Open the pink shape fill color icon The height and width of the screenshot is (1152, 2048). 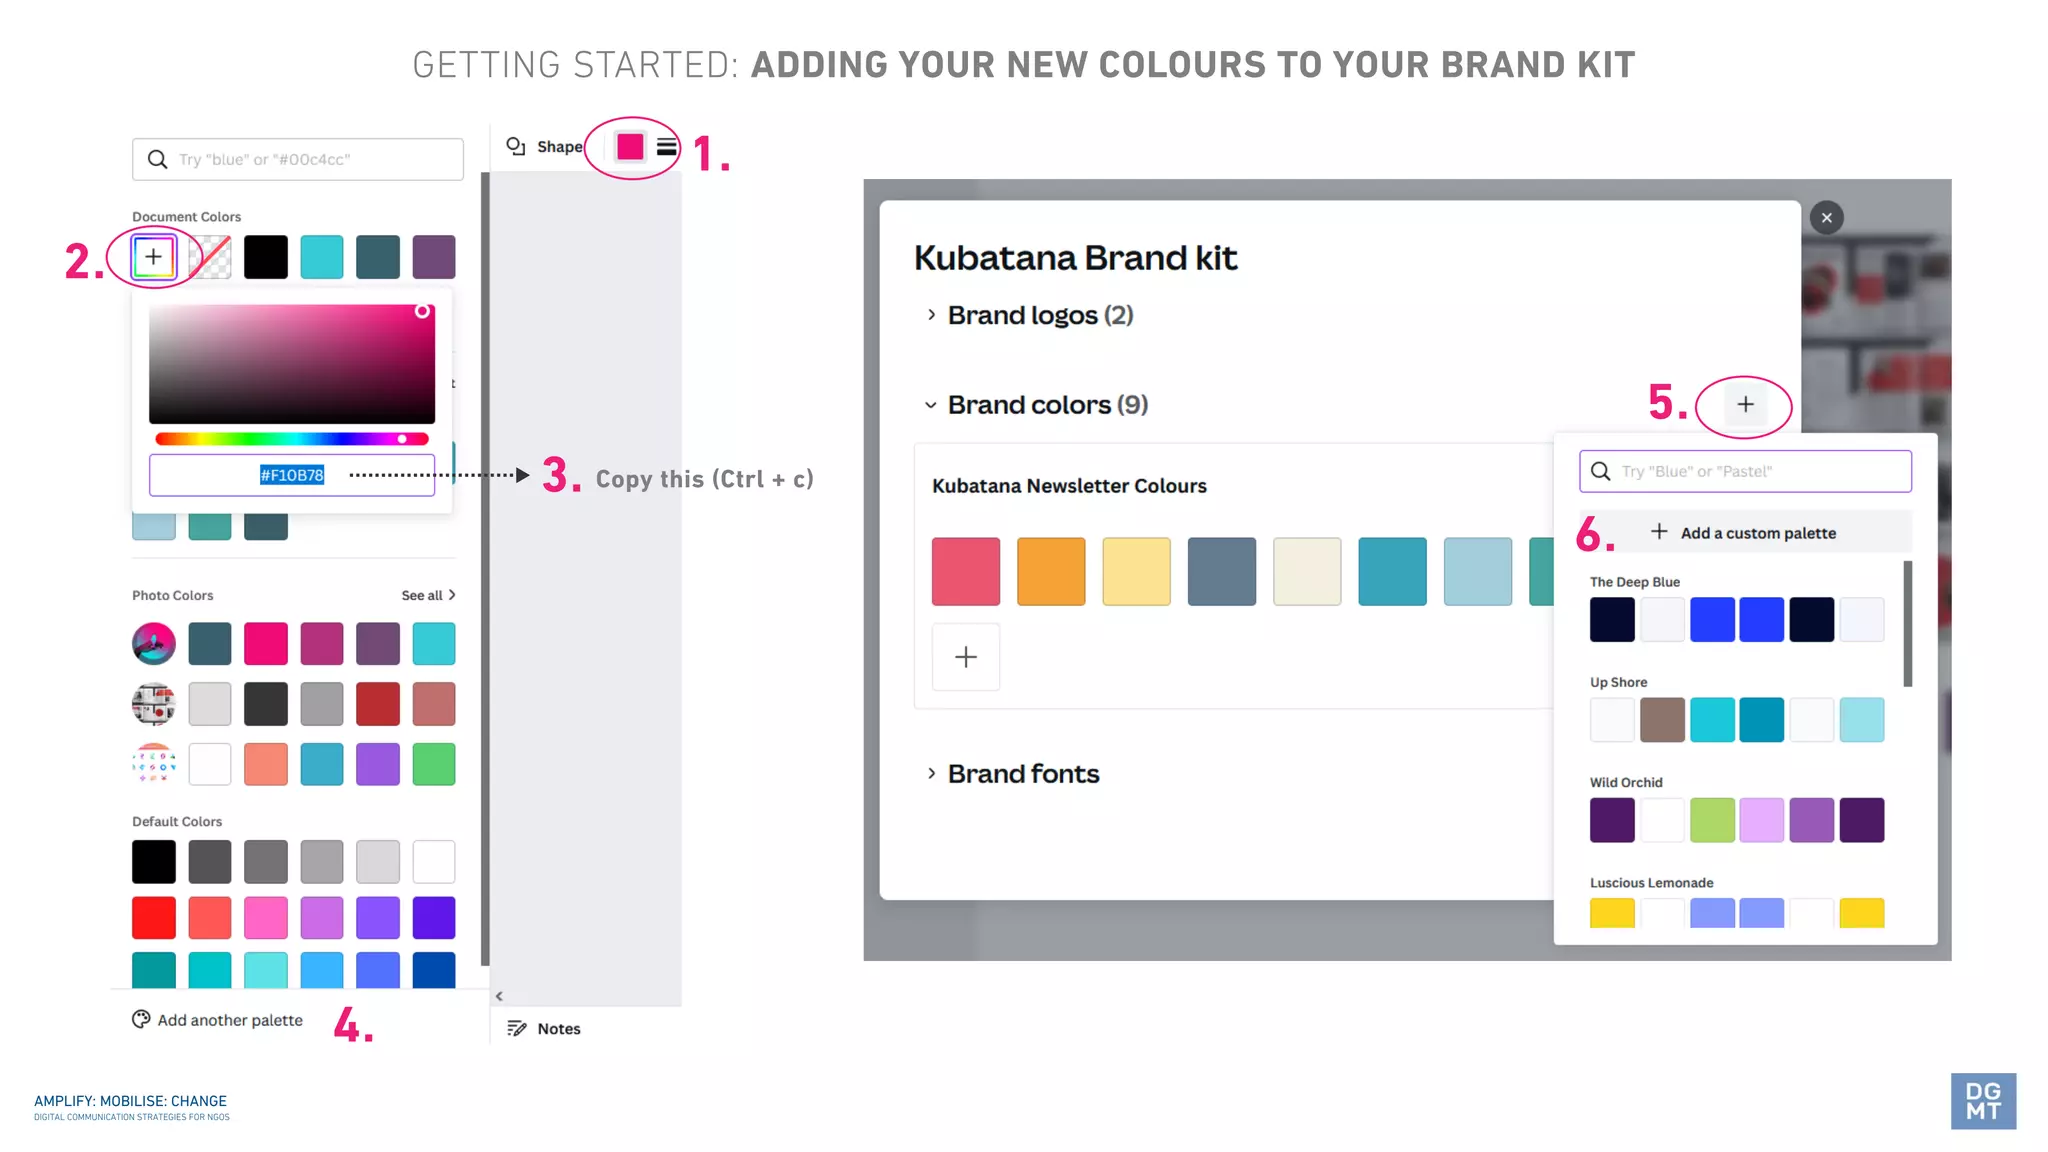[630, 147]
